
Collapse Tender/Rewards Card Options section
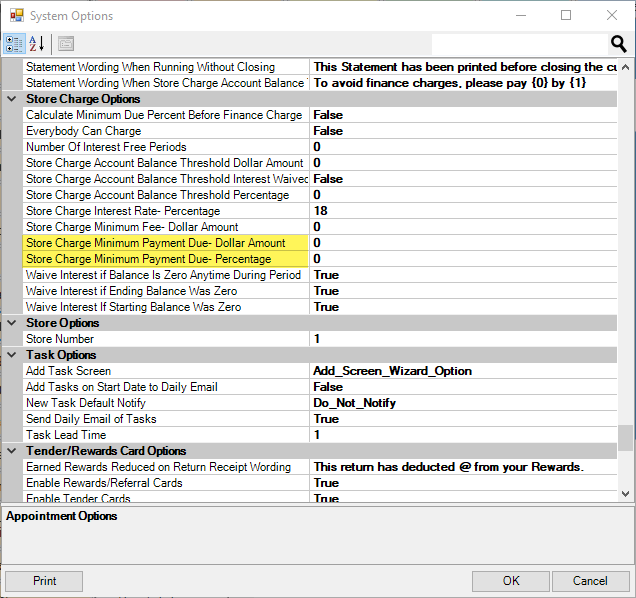(12, 451)
